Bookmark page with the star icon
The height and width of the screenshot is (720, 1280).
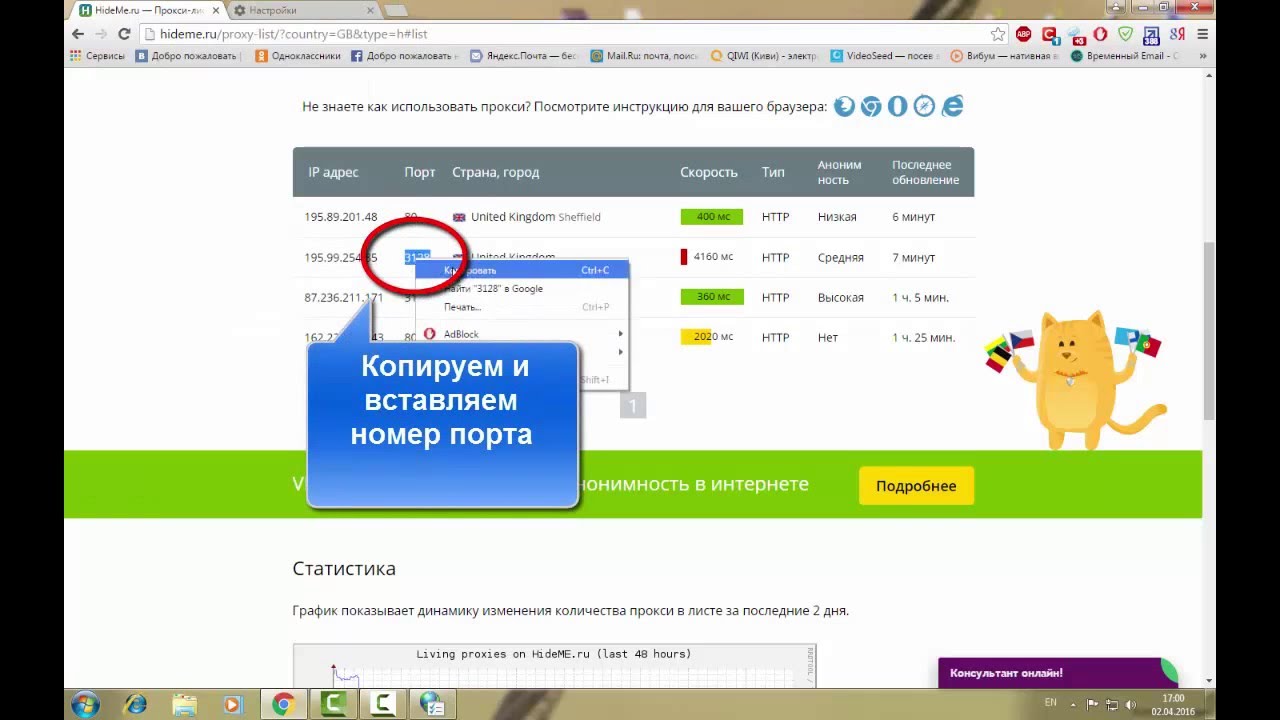[x=997, y=34]
